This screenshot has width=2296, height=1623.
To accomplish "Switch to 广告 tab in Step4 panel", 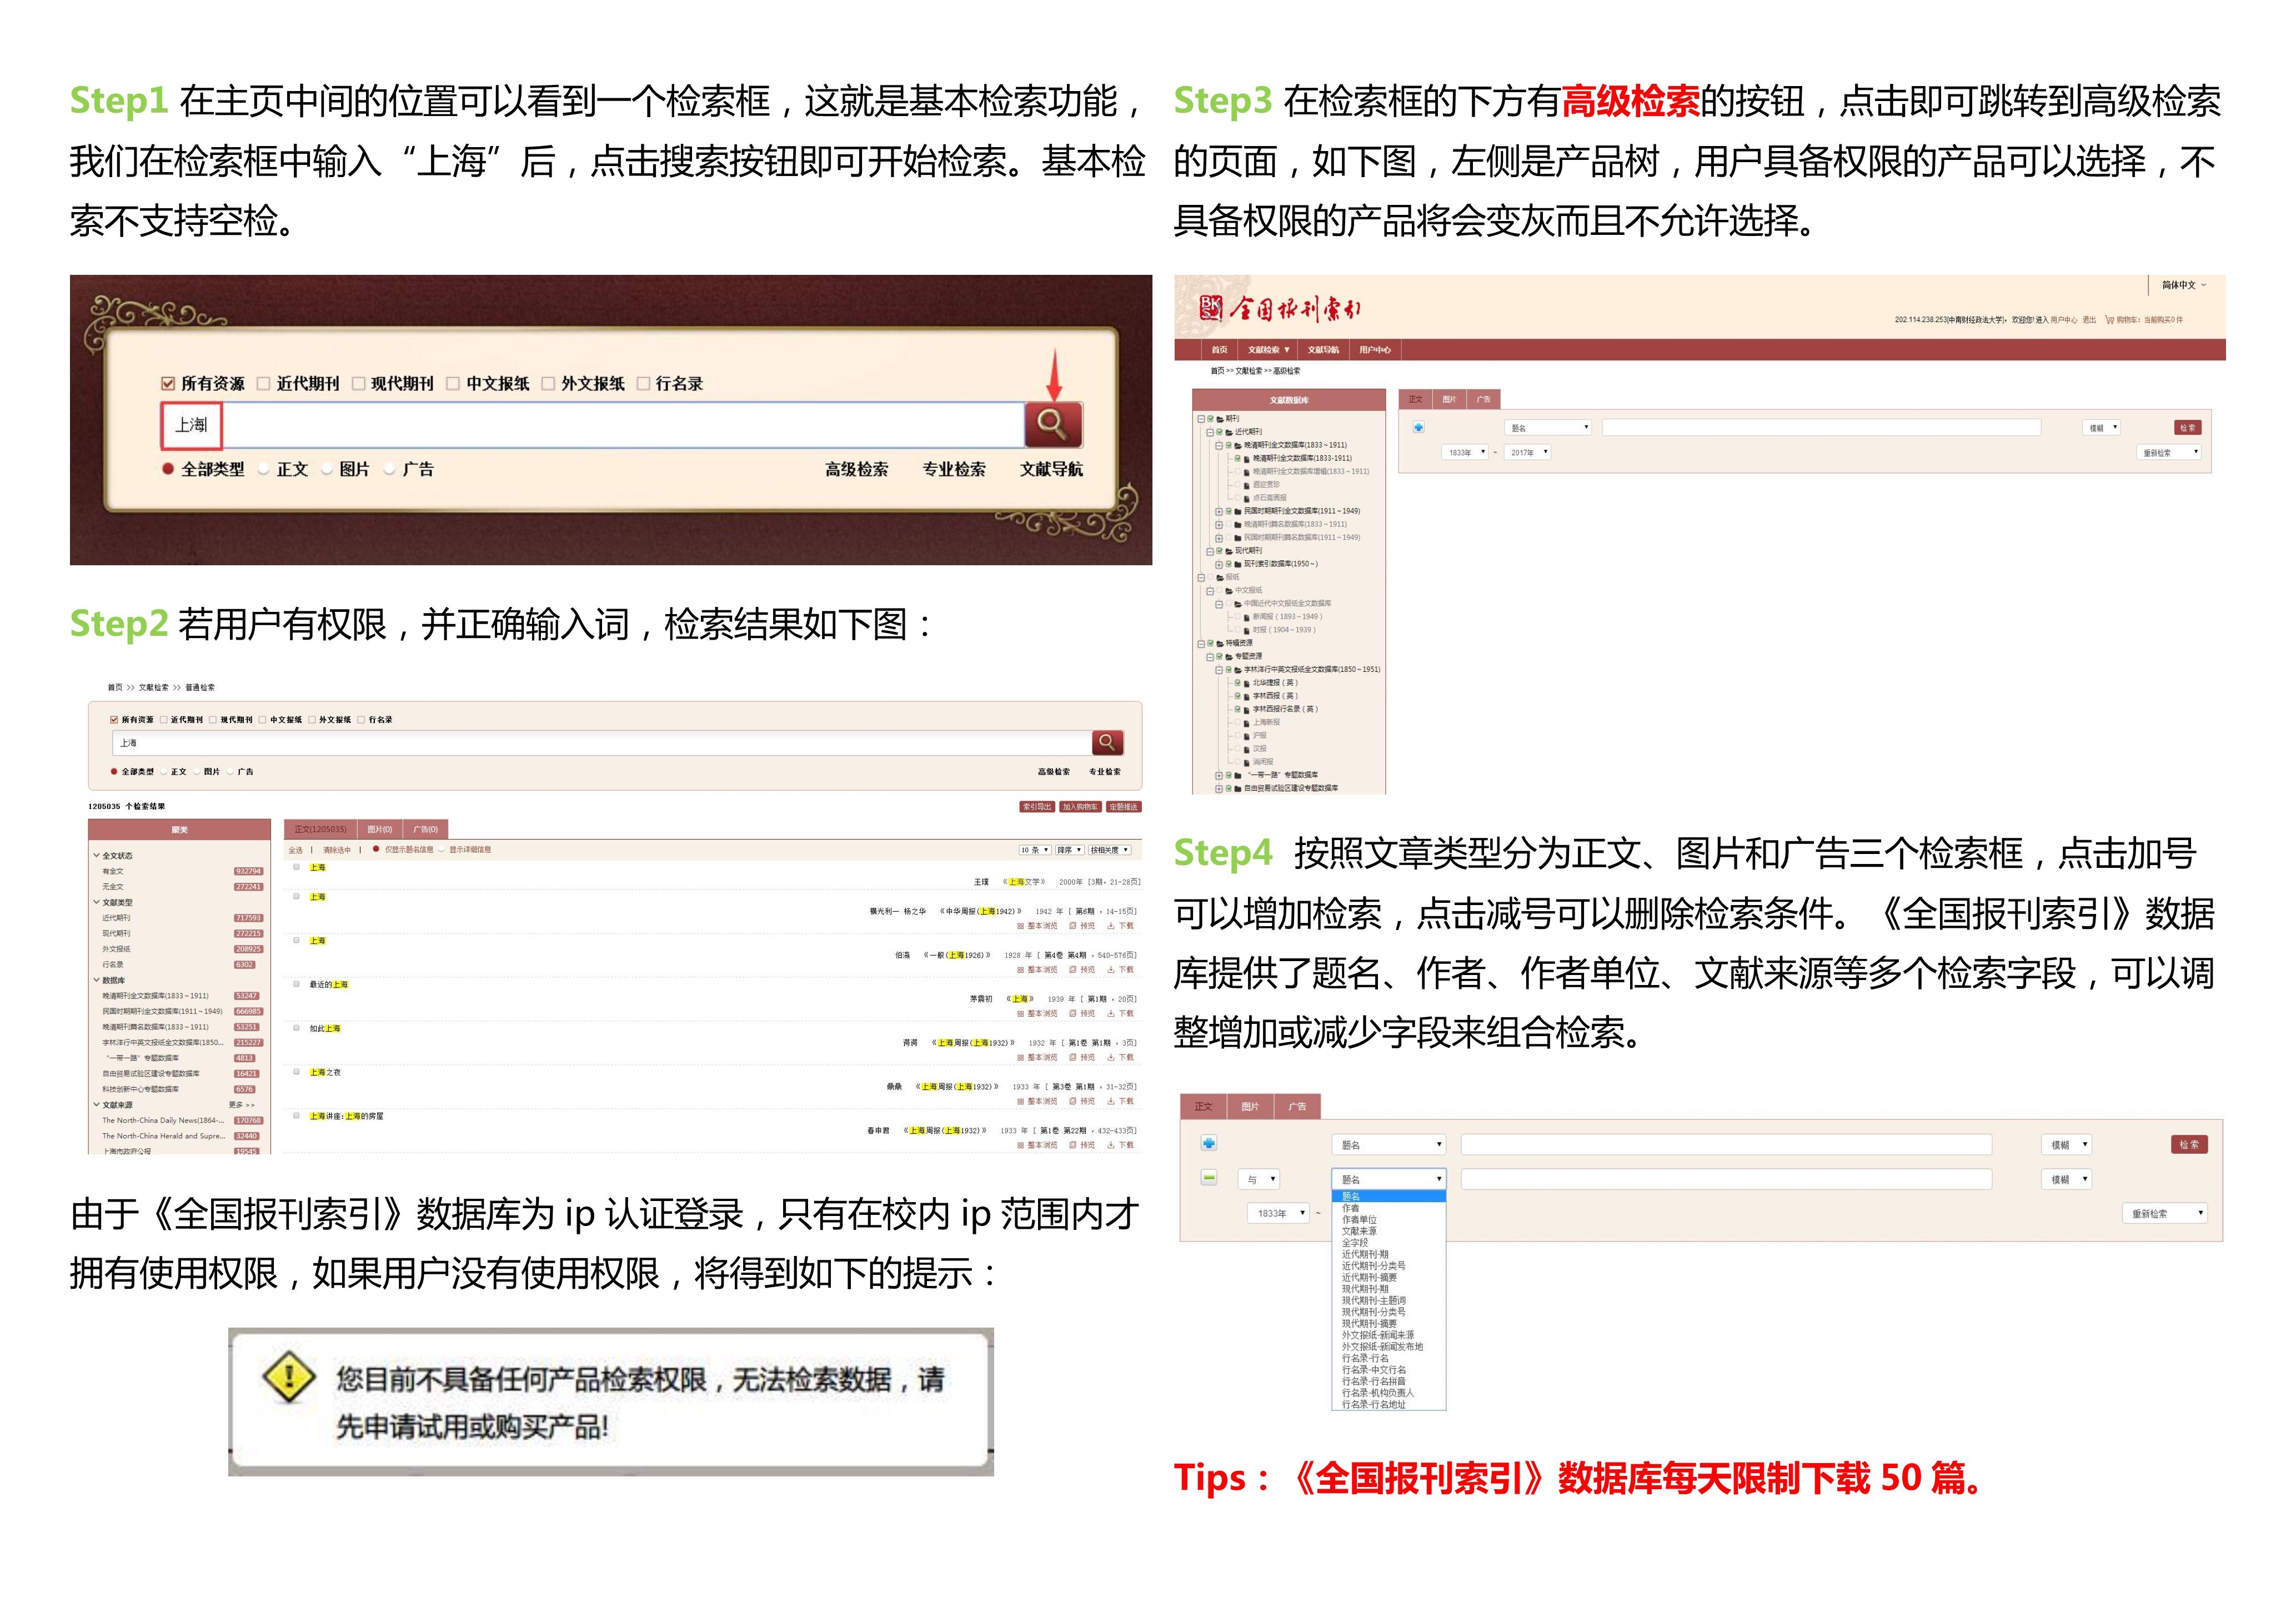I will click(x=1297, y=1106).
